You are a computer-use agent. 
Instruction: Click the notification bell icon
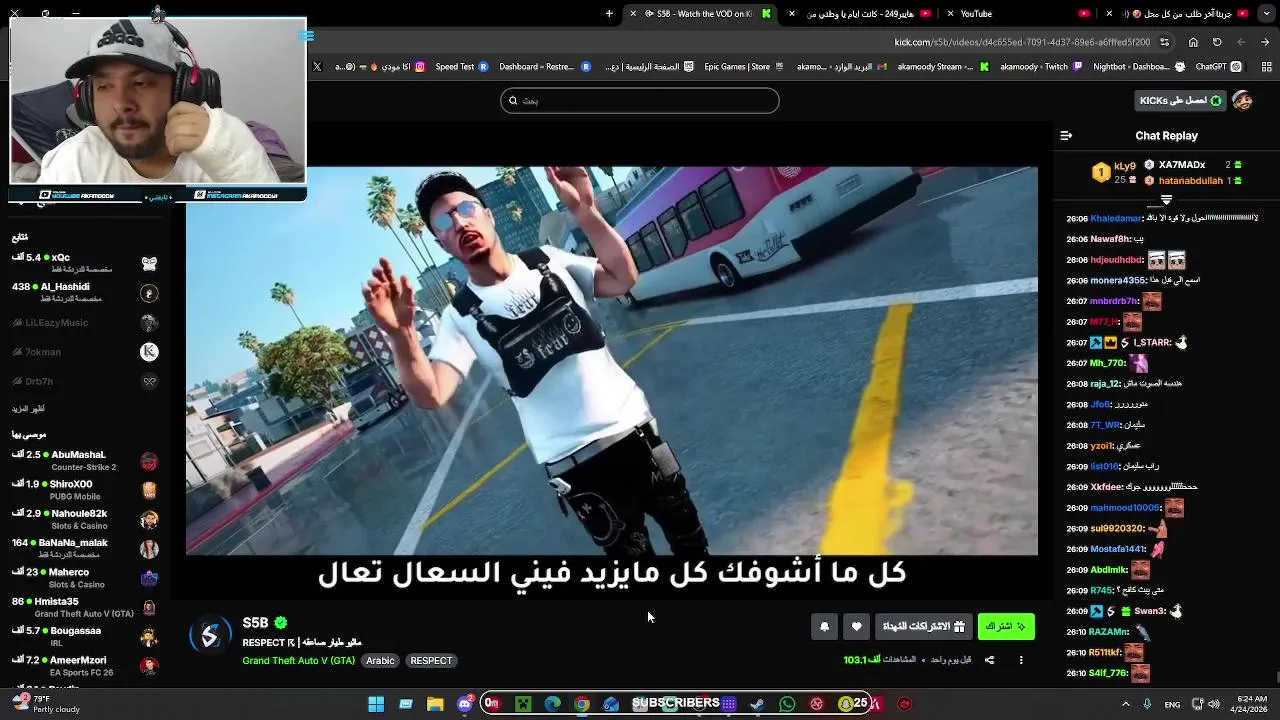(824, 627)
